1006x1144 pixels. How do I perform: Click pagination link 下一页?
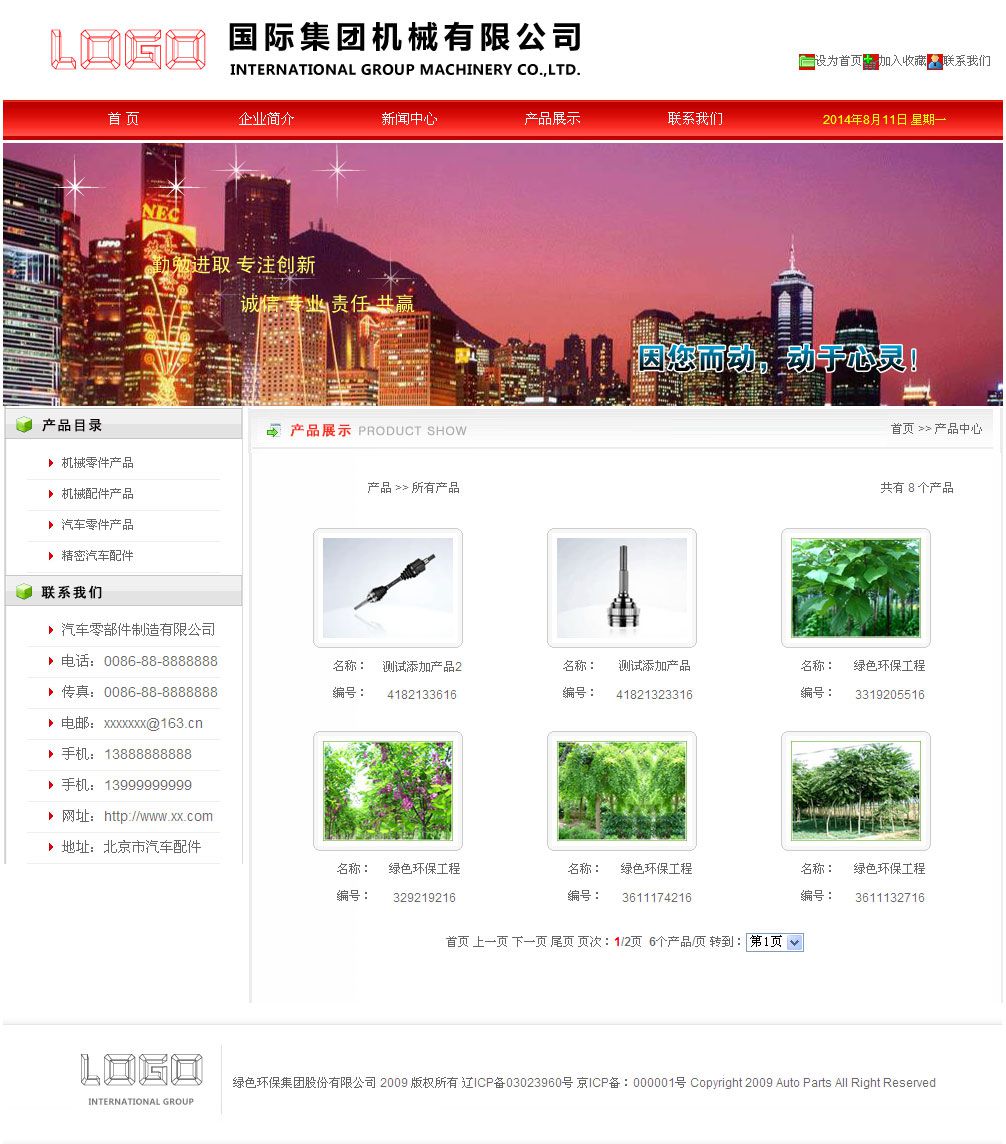(530, 942)
